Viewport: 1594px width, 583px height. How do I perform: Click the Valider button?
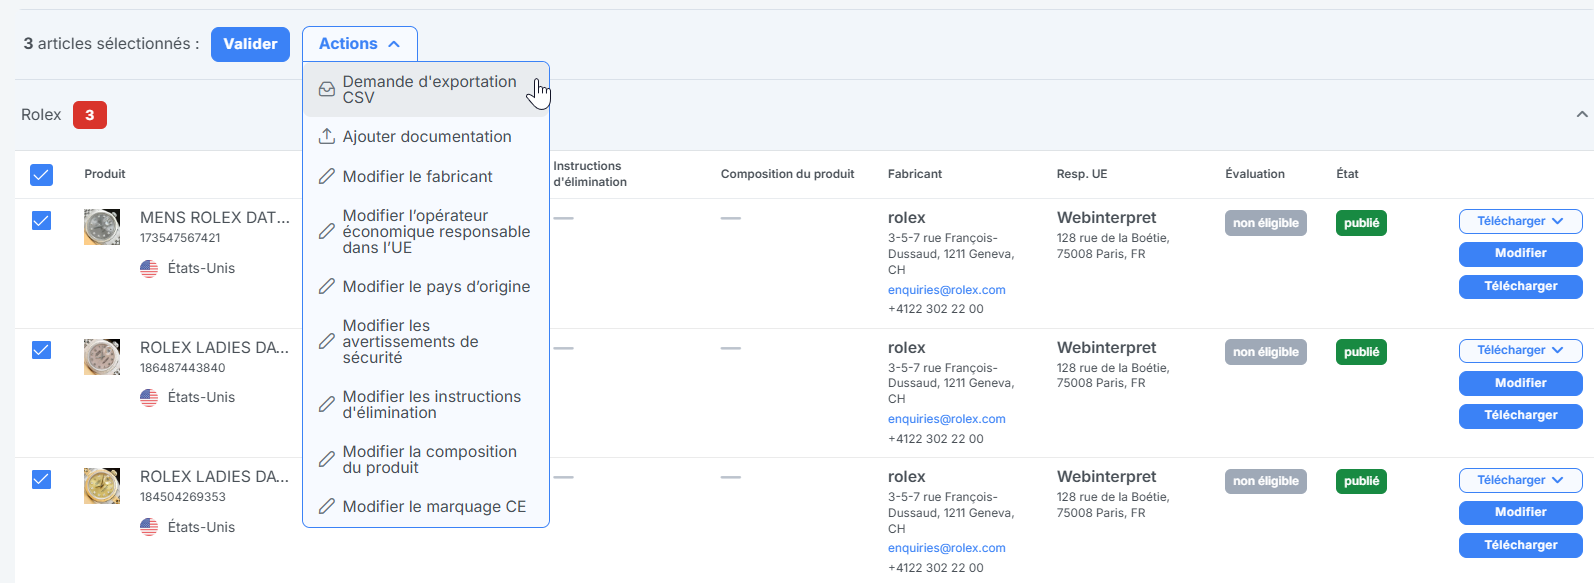[250, 44]
